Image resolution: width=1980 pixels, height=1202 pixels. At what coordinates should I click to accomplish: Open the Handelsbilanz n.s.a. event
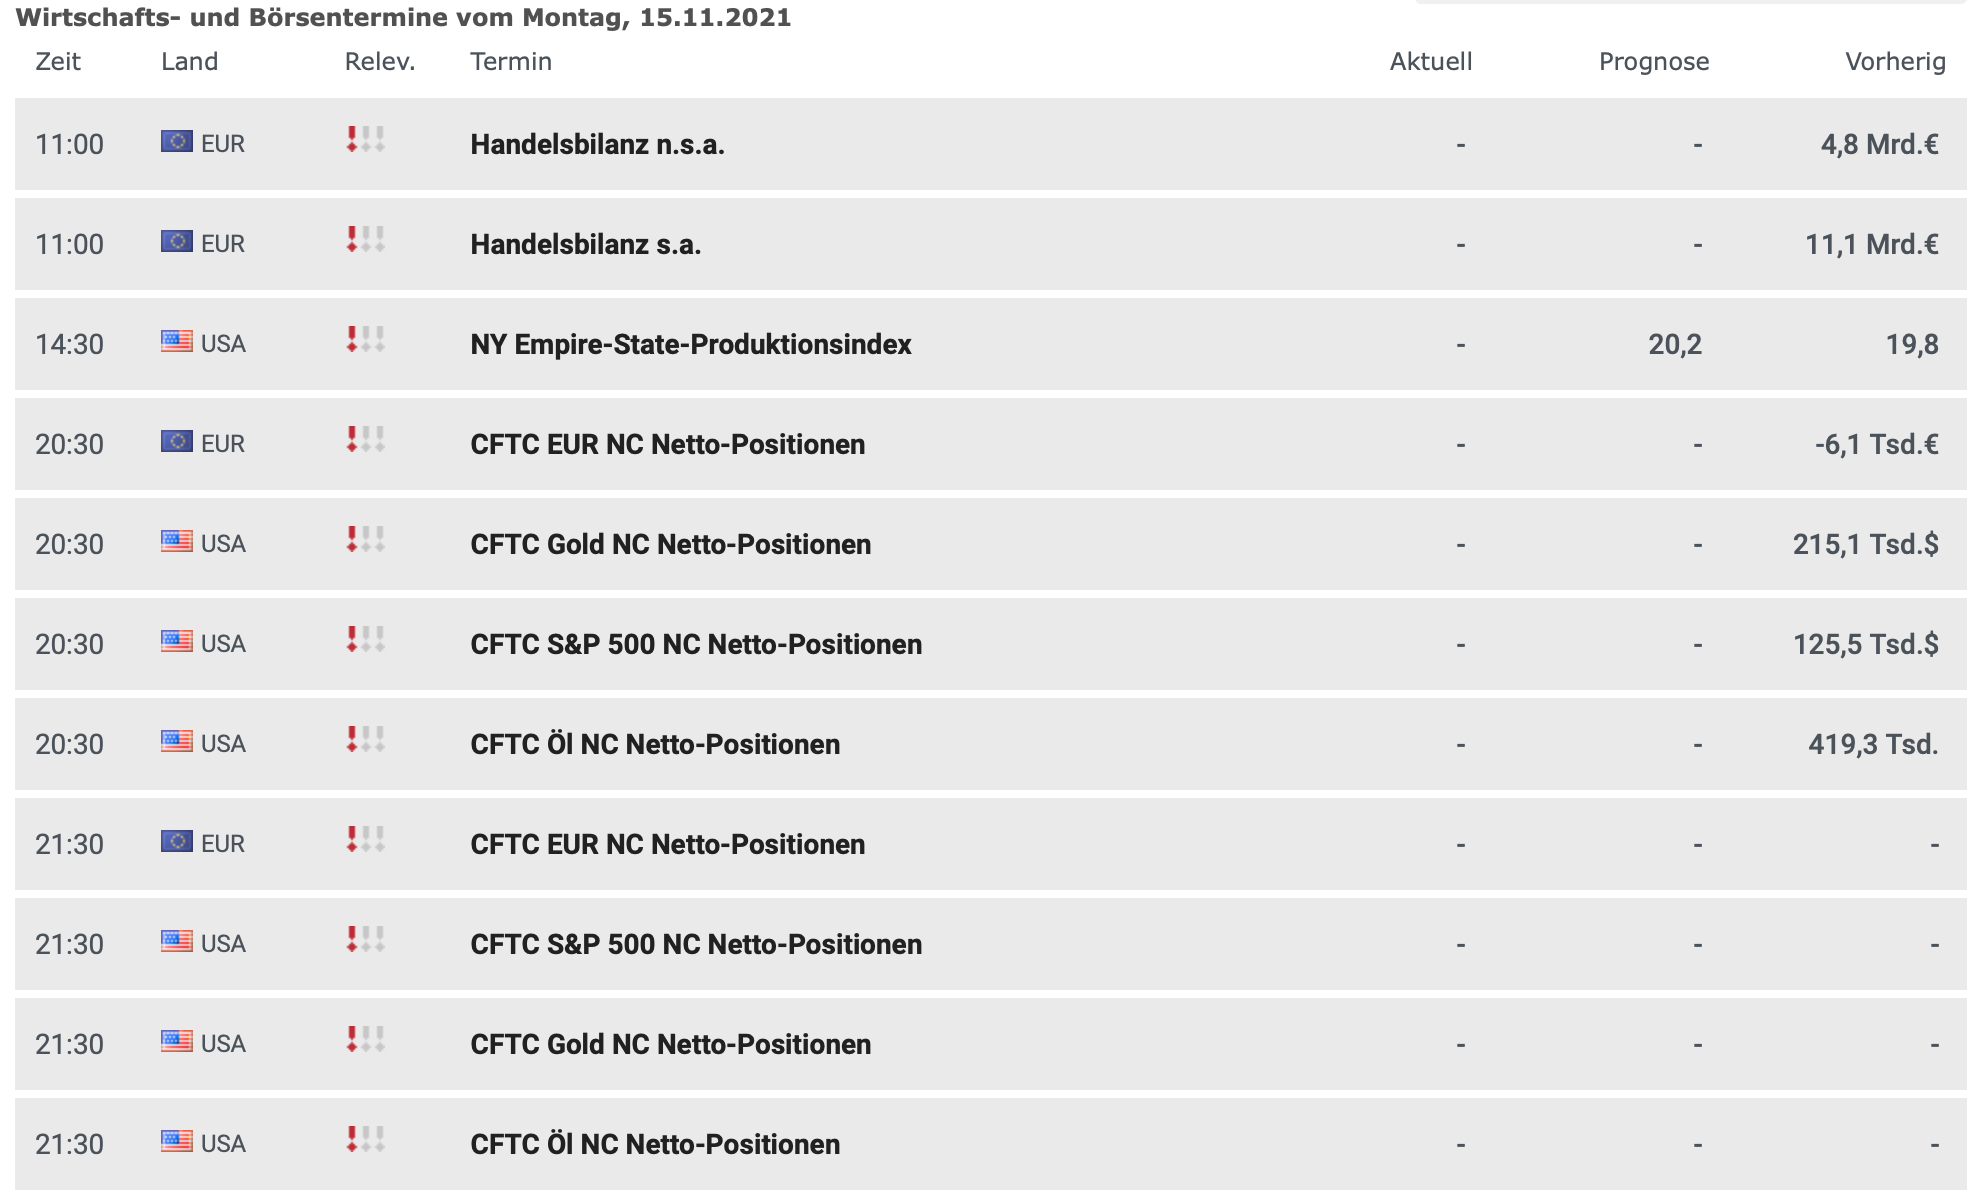coord(597,145)
